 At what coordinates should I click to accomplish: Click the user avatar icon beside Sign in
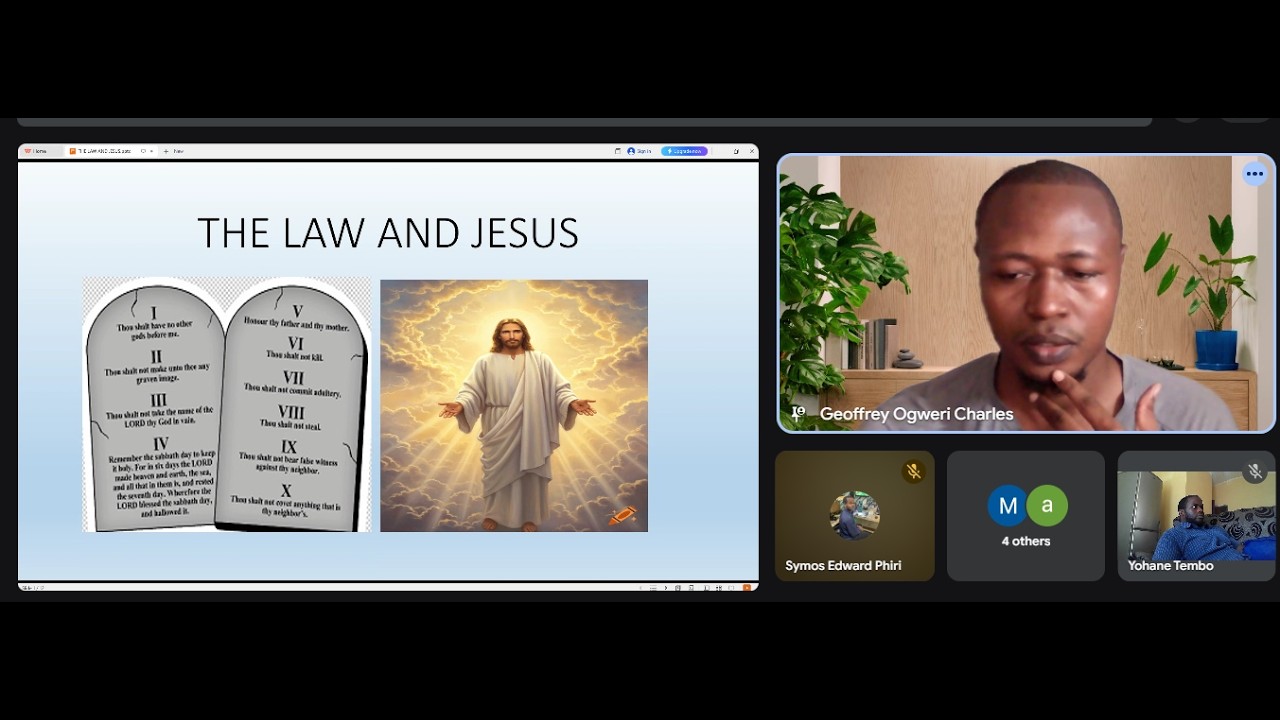pos(631,151)
